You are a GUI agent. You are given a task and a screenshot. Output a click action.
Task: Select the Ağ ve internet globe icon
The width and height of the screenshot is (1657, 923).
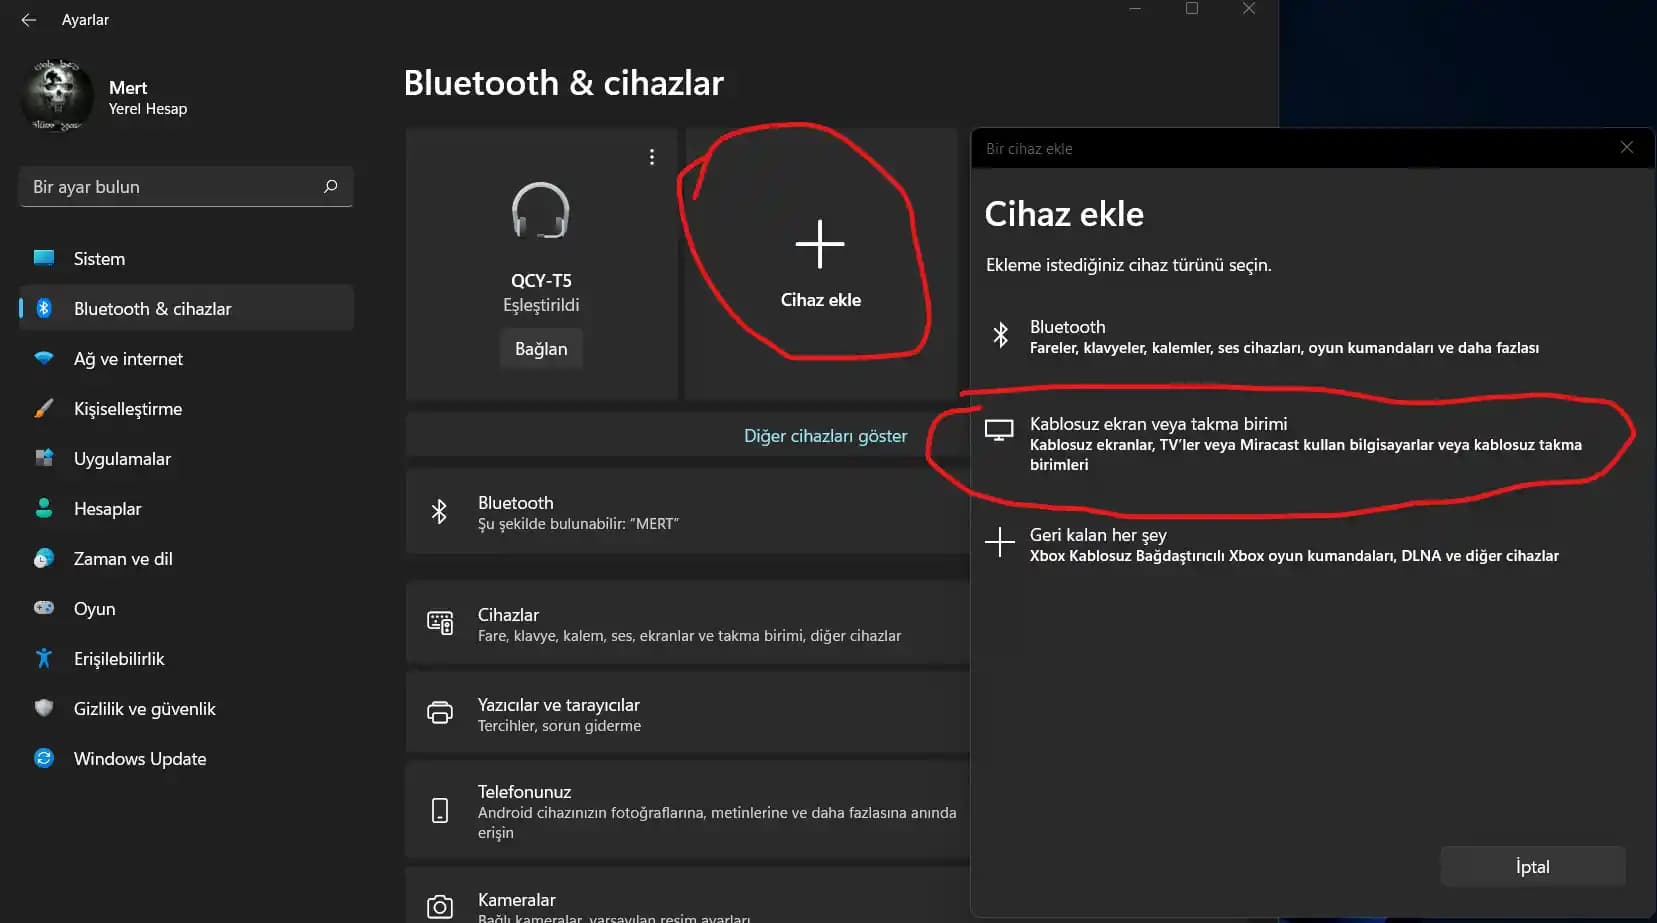pyautogui.click(x=44, y=358)
